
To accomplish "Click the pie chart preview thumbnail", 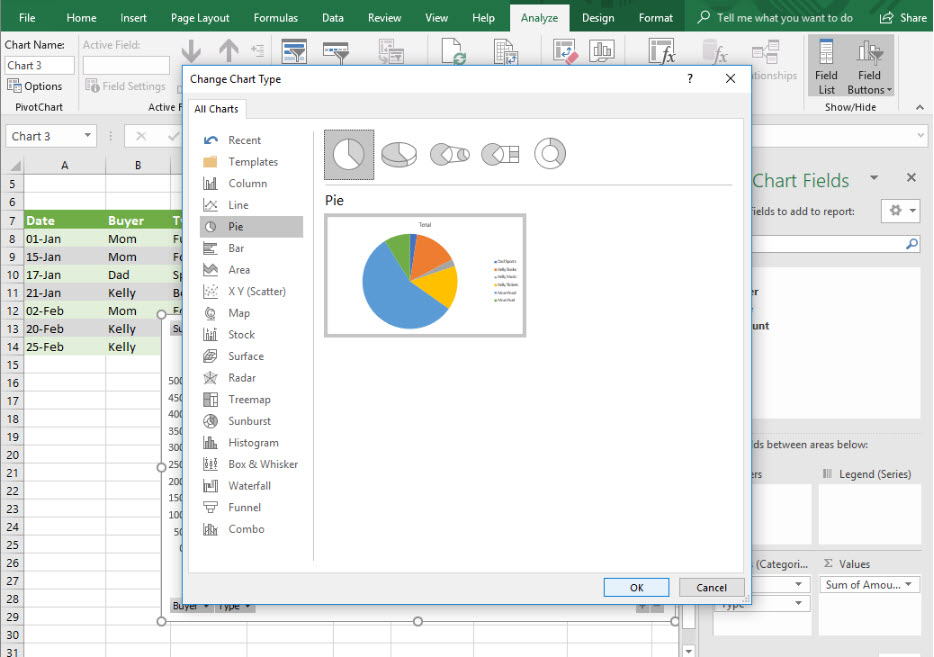I will (425, 275).
